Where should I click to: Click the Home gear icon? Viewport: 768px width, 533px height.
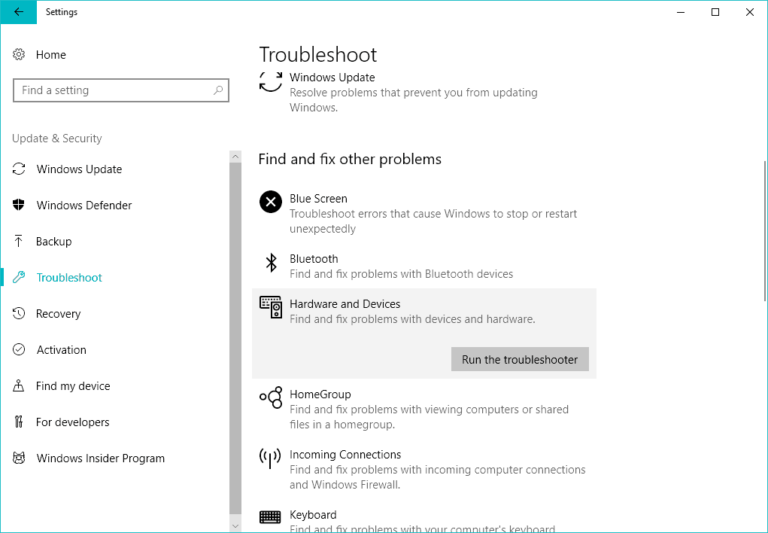click(x=19, y=55)
